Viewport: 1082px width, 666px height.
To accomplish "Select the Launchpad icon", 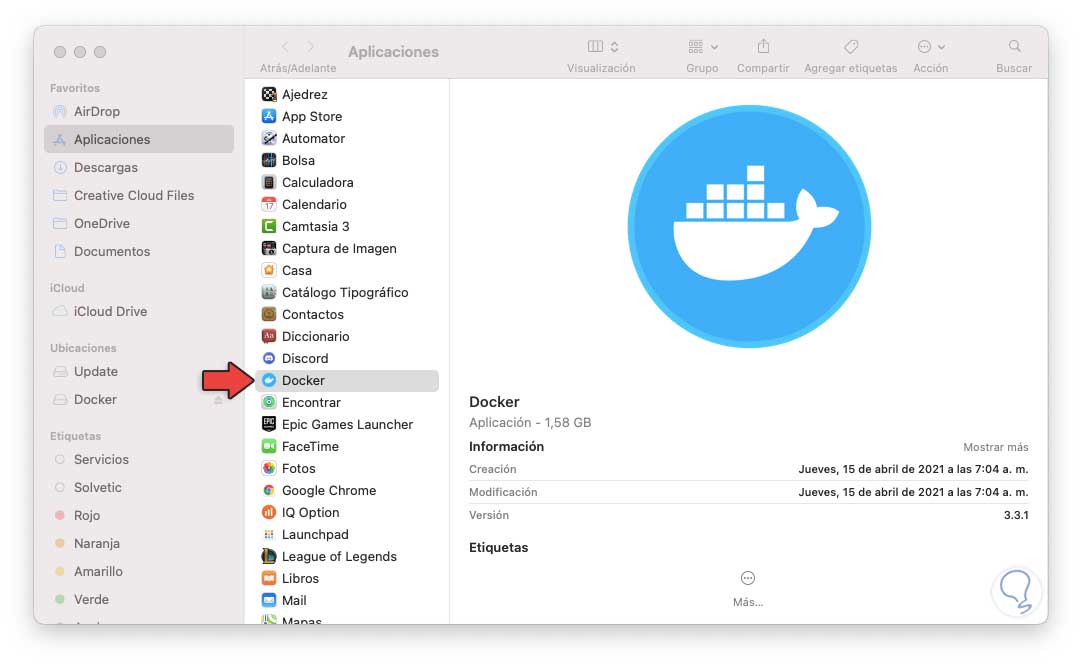I will (x=269, y=535).
